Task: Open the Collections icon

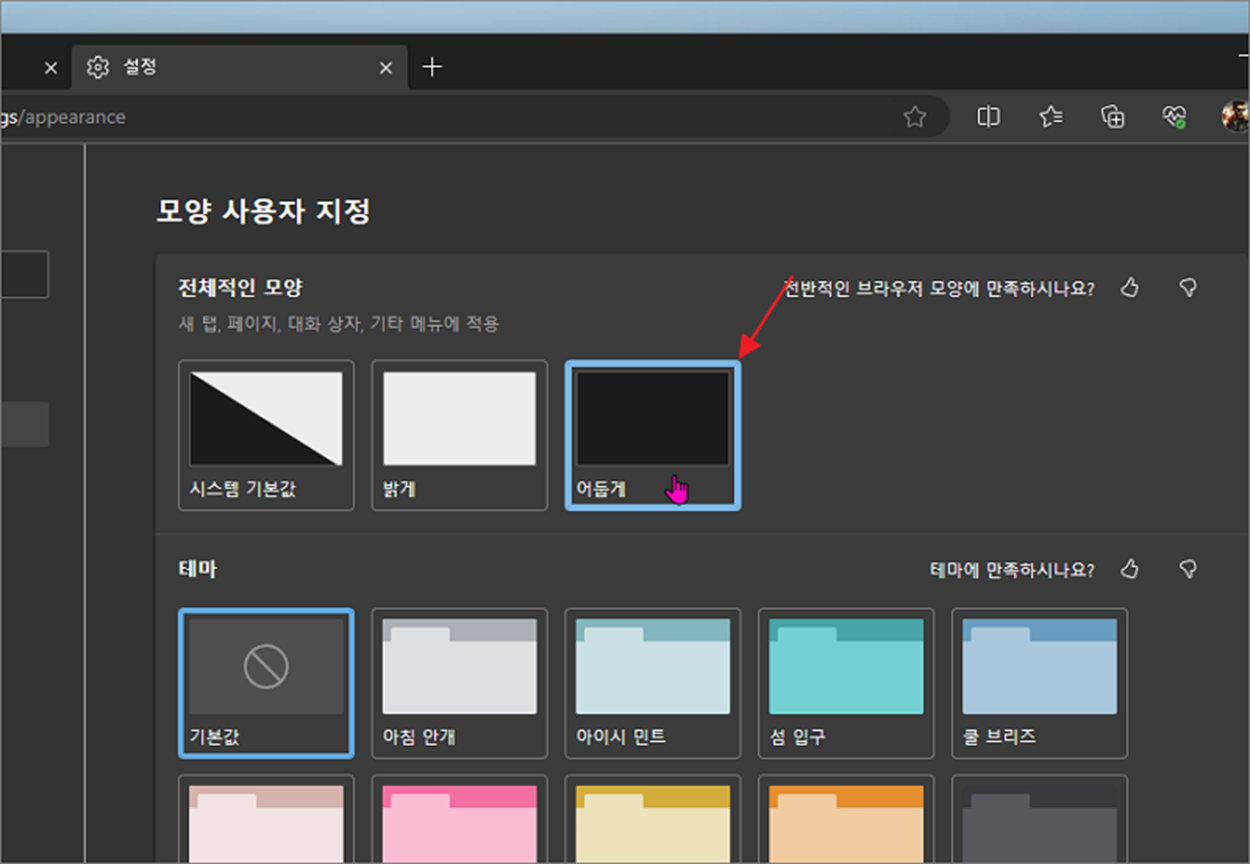Action: click(1112, 117)
